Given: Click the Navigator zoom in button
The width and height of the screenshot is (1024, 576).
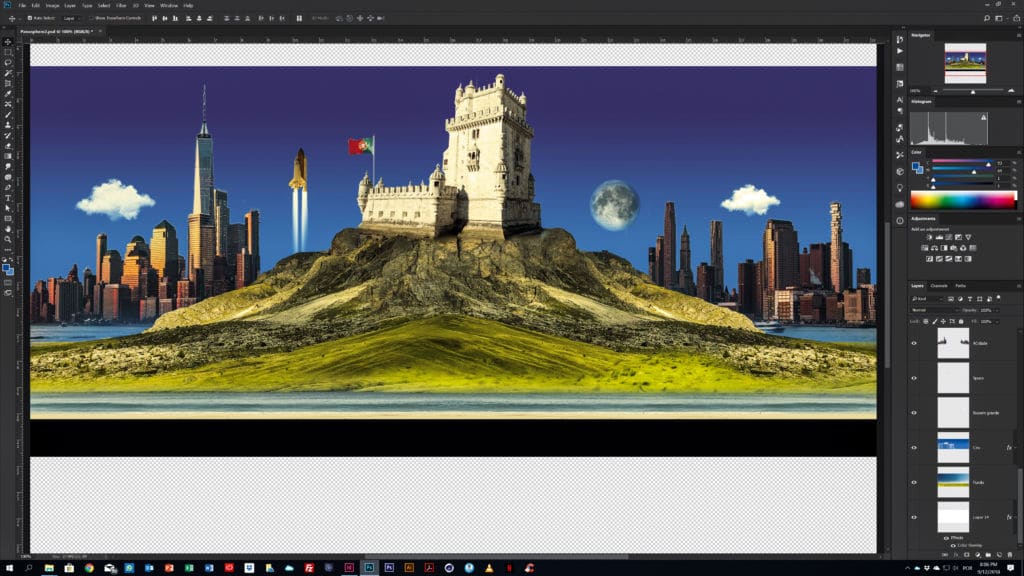Looking at the screenshot, I should (x=1012, y=91).
